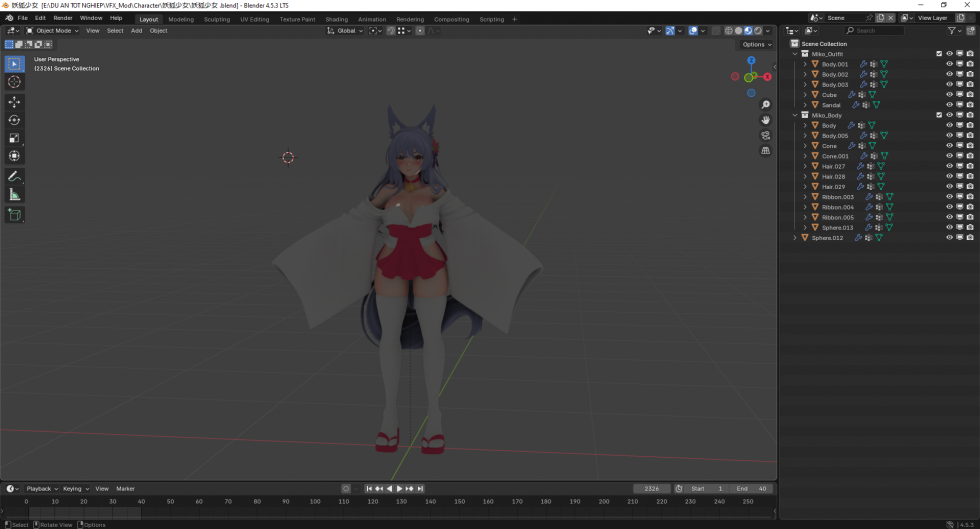
Task: Open viewport Select menu
Action: click(x=115, y=31)
